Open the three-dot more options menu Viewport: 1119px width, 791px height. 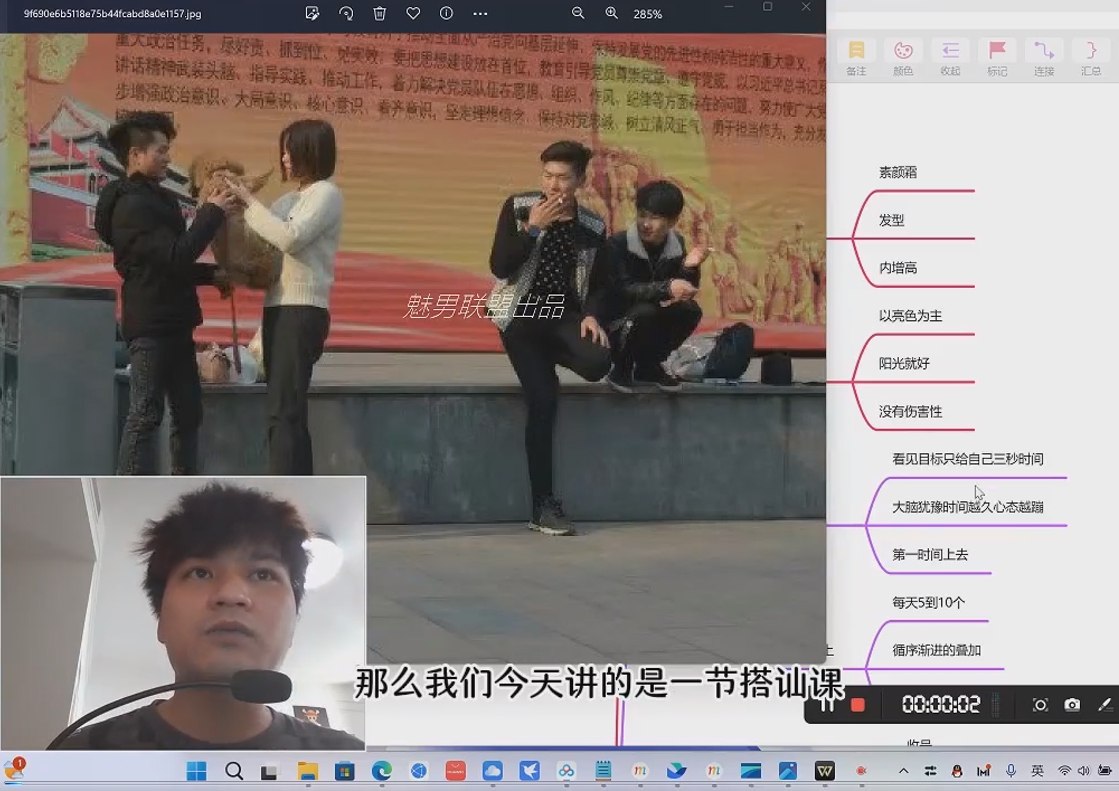coord(481,14)
